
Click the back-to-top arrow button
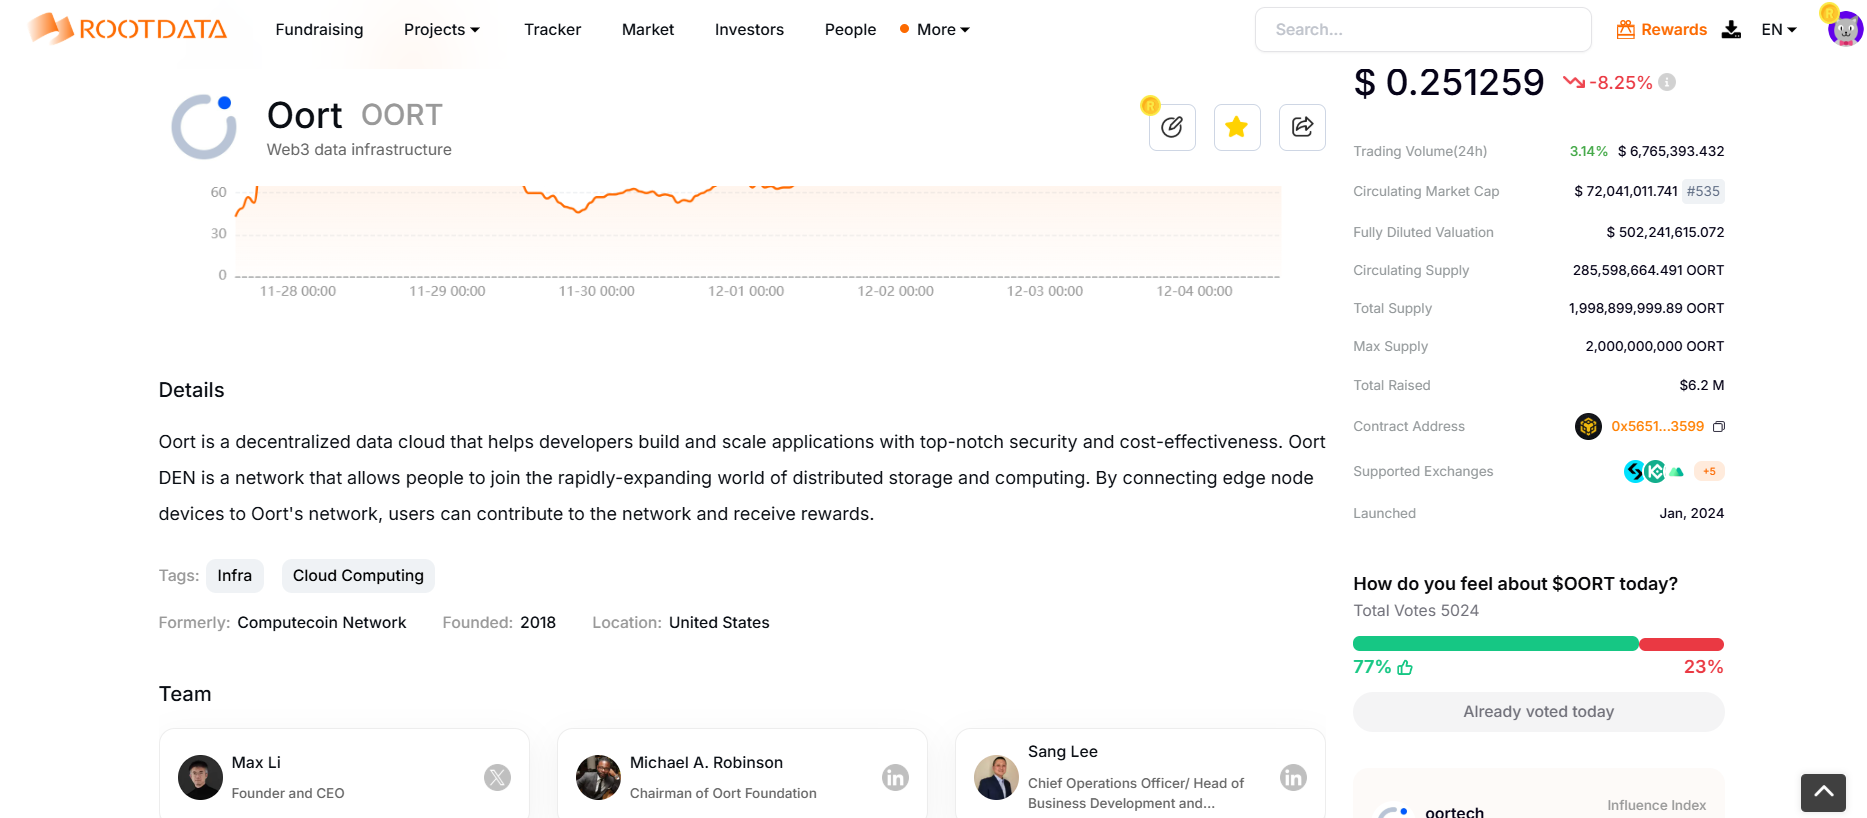pyautogui.click(x=1823, y=792)
